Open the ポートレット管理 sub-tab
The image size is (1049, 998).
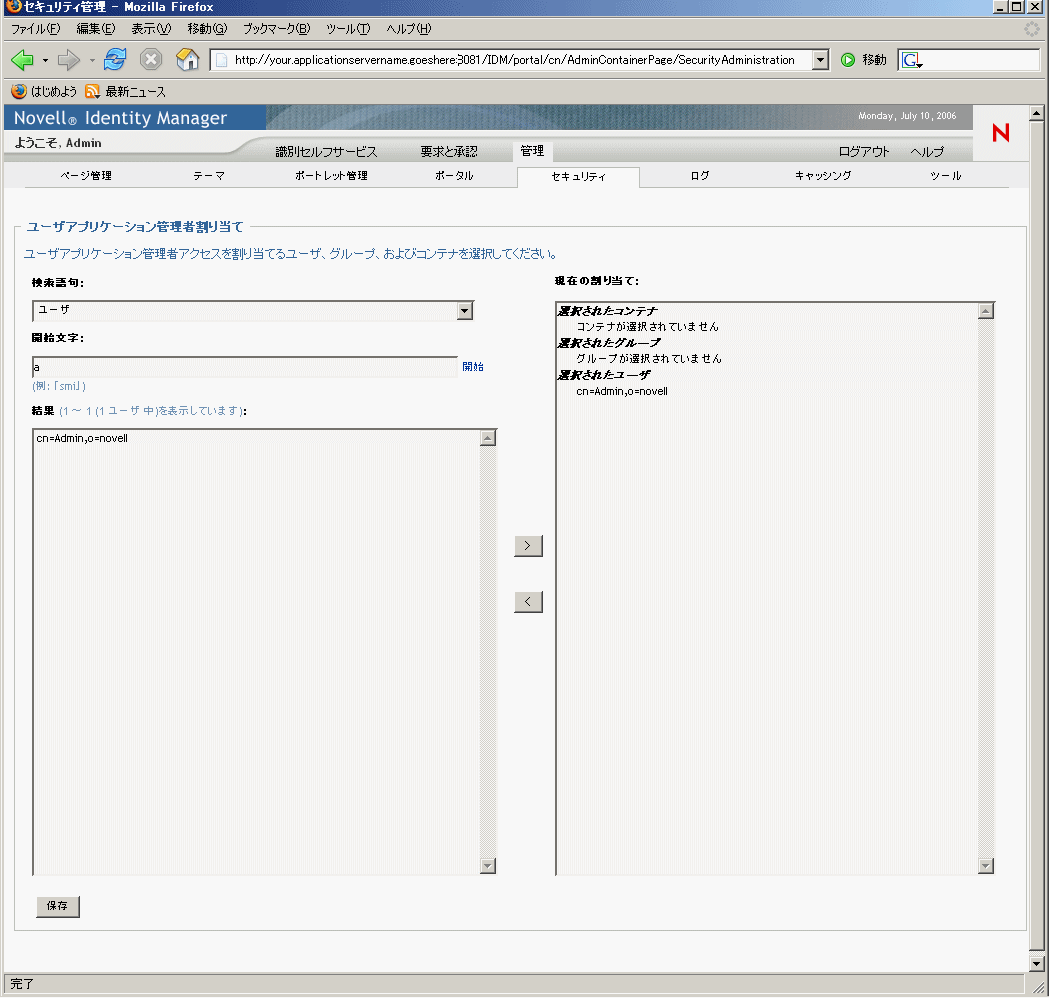[331, 176]
